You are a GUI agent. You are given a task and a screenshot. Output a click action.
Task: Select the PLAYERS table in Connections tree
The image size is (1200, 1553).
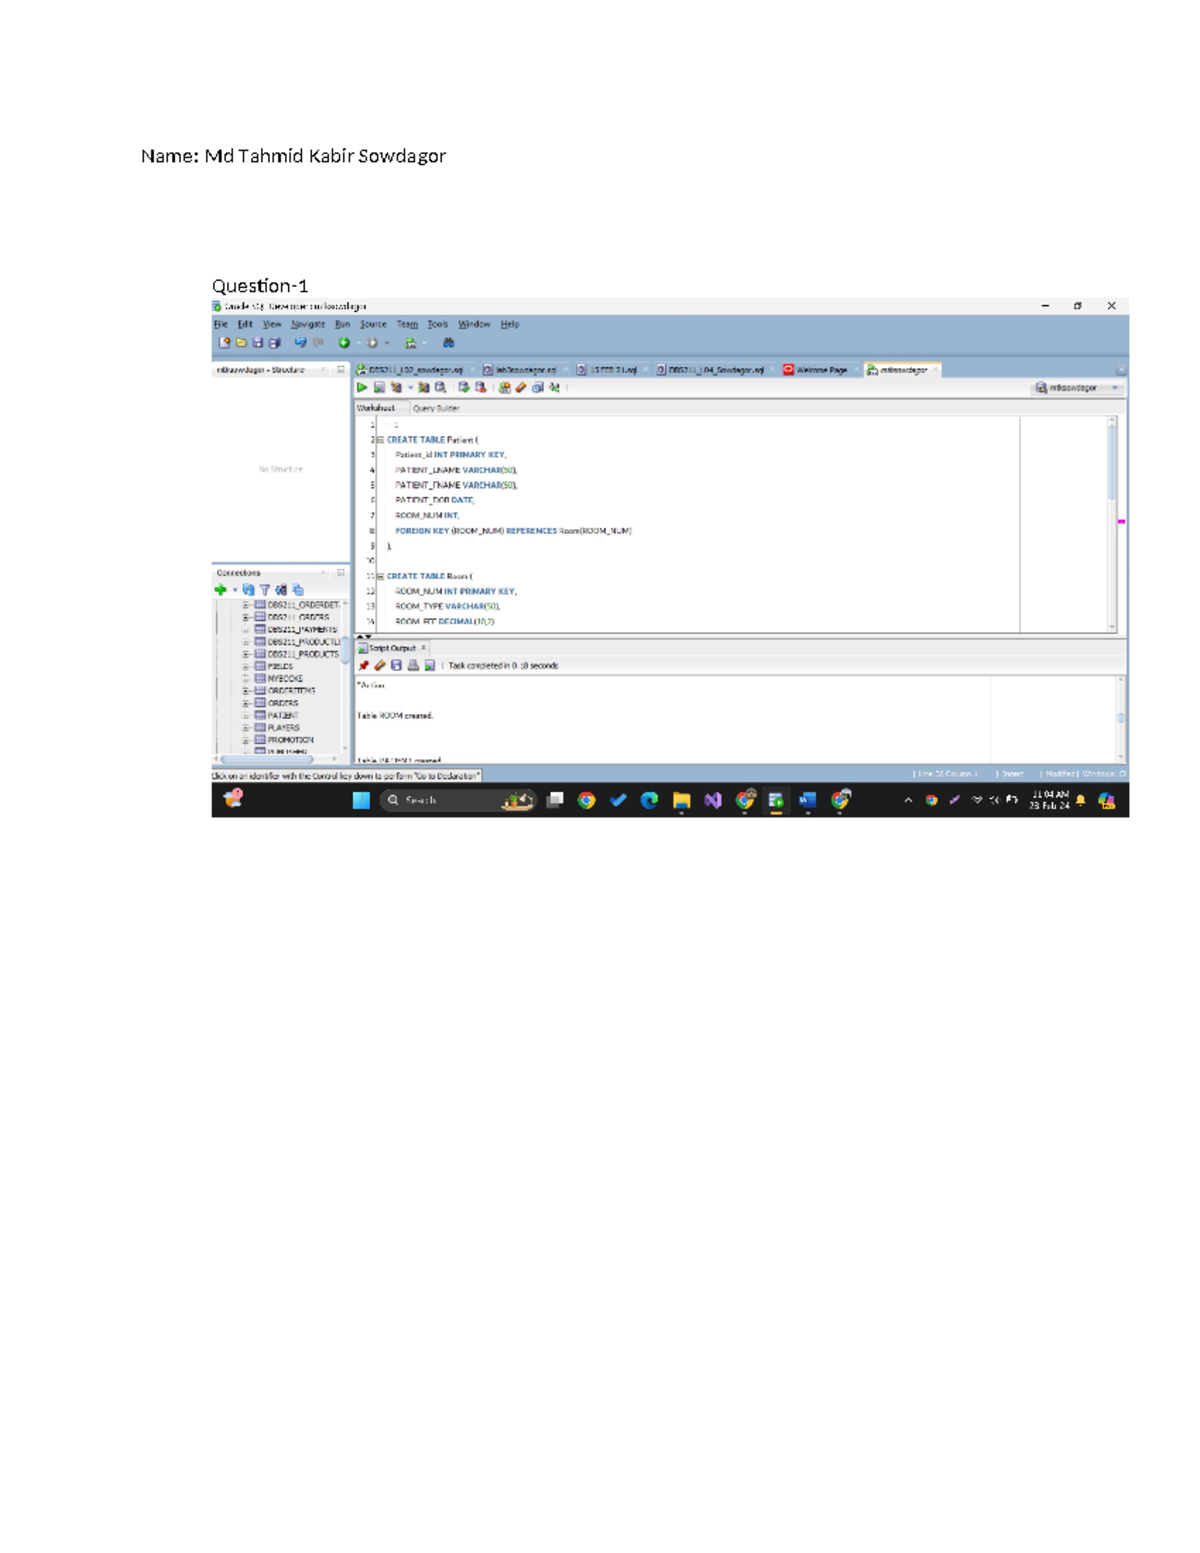pos(283,728)
